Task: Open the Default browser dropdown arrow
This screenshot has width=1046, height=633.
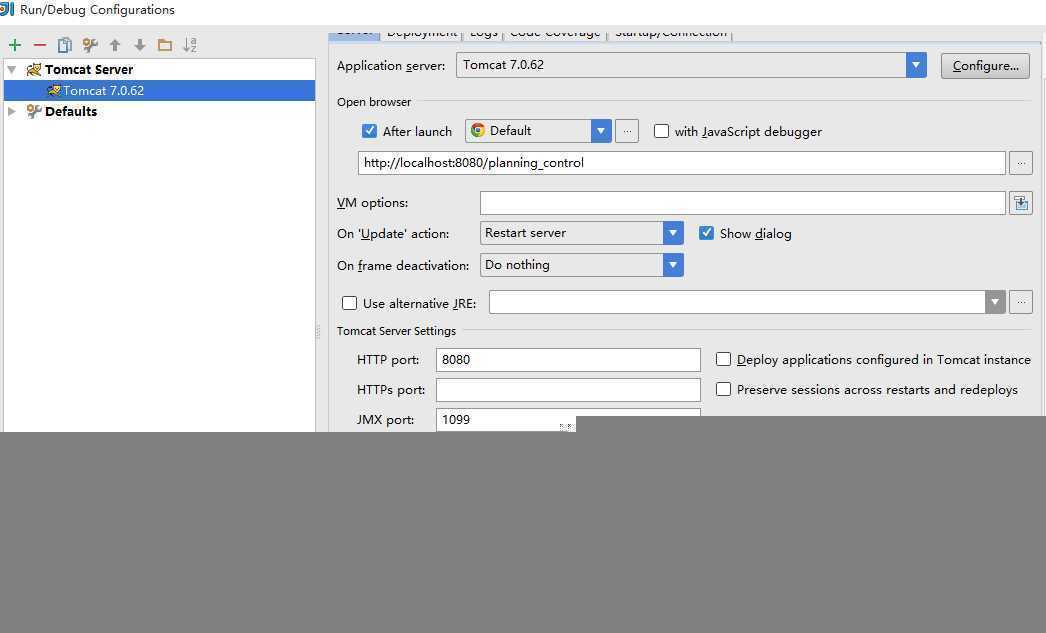Action: (601, 131)
